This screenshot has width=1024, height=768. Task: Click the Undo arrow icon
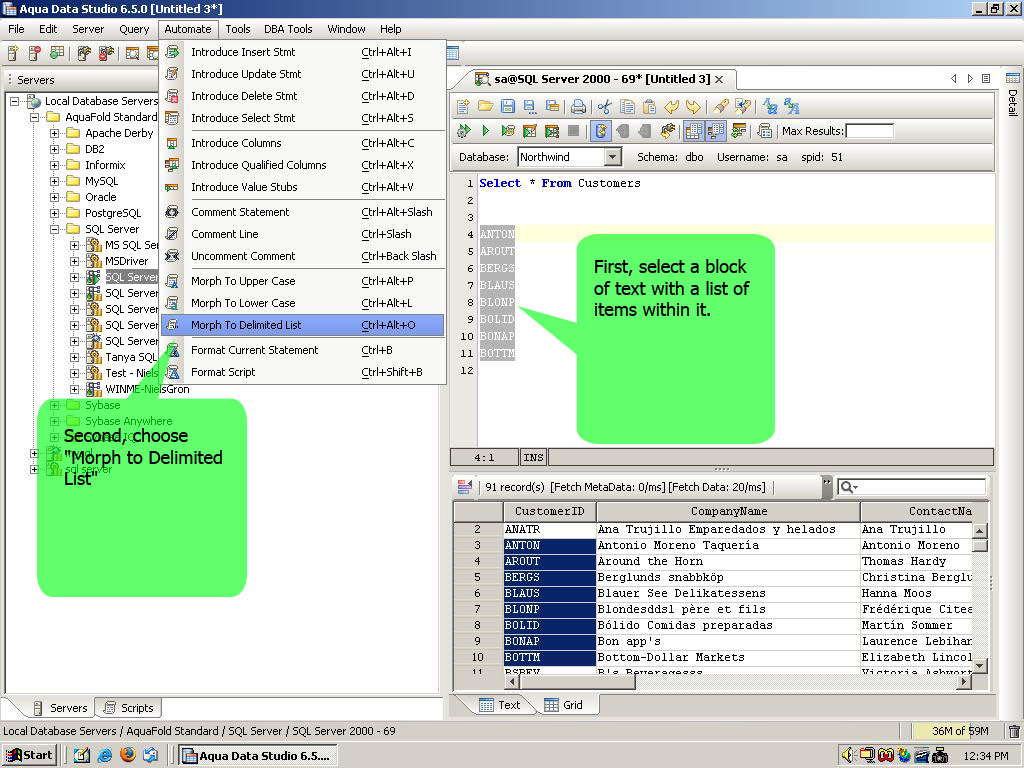[671, 106]
